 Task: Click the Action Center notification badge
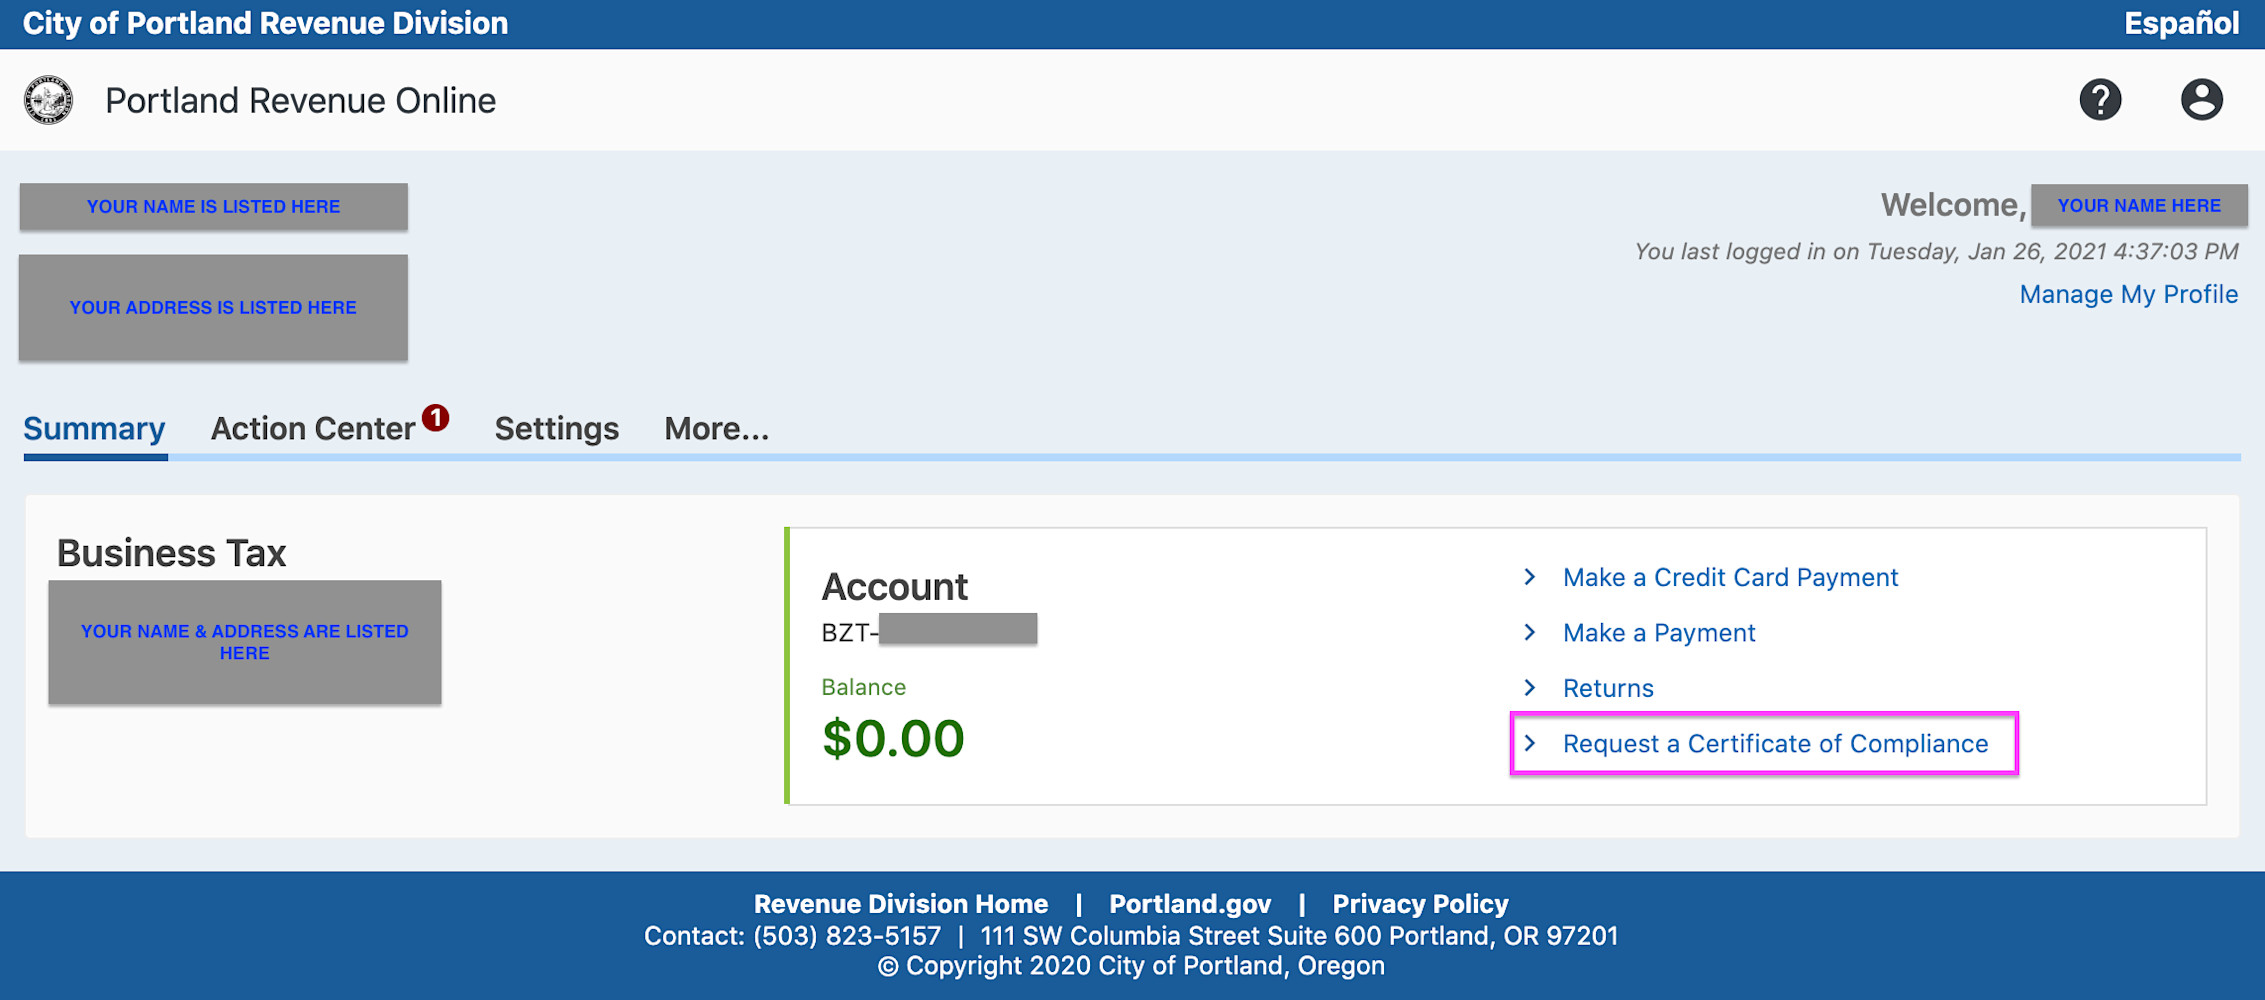pos(435,417)
